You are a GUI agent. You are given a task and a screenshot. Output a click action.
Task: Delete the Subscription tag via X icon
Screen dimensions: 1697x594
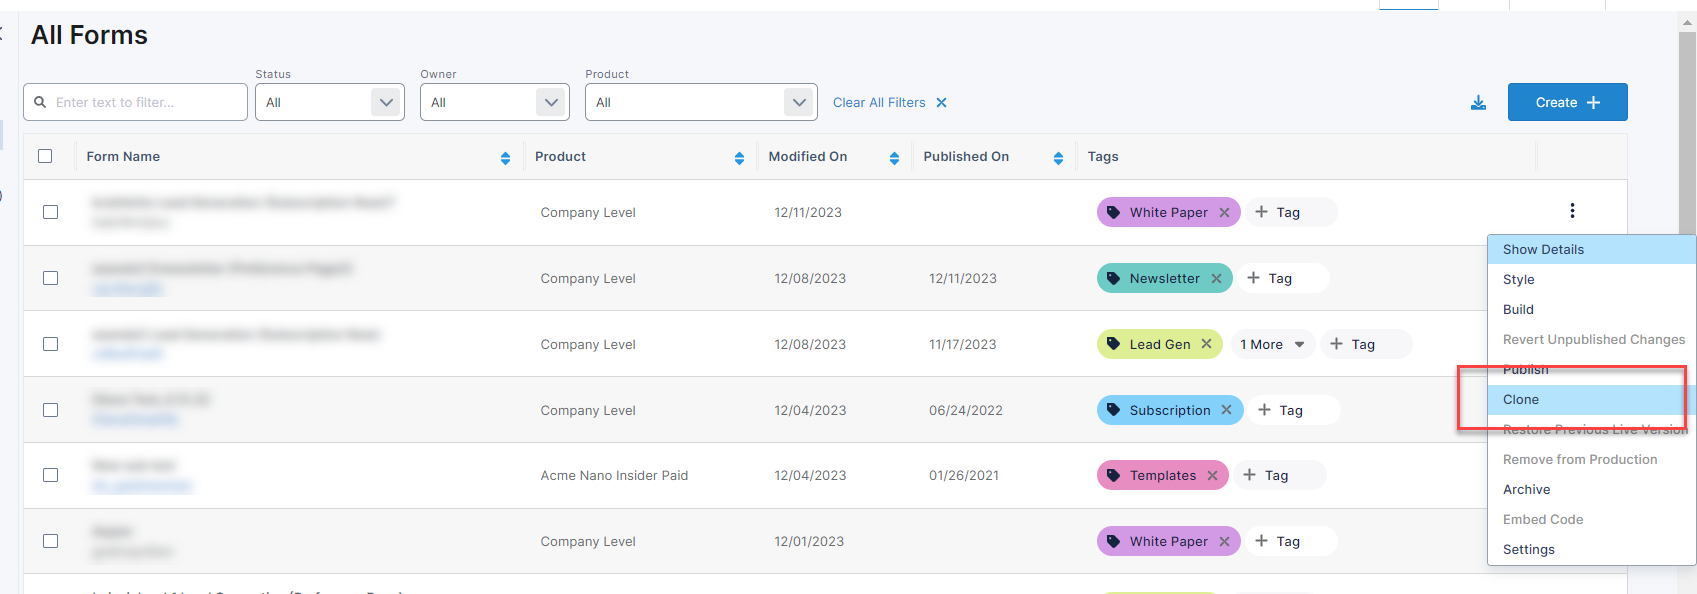click(x=1227, y=410)
